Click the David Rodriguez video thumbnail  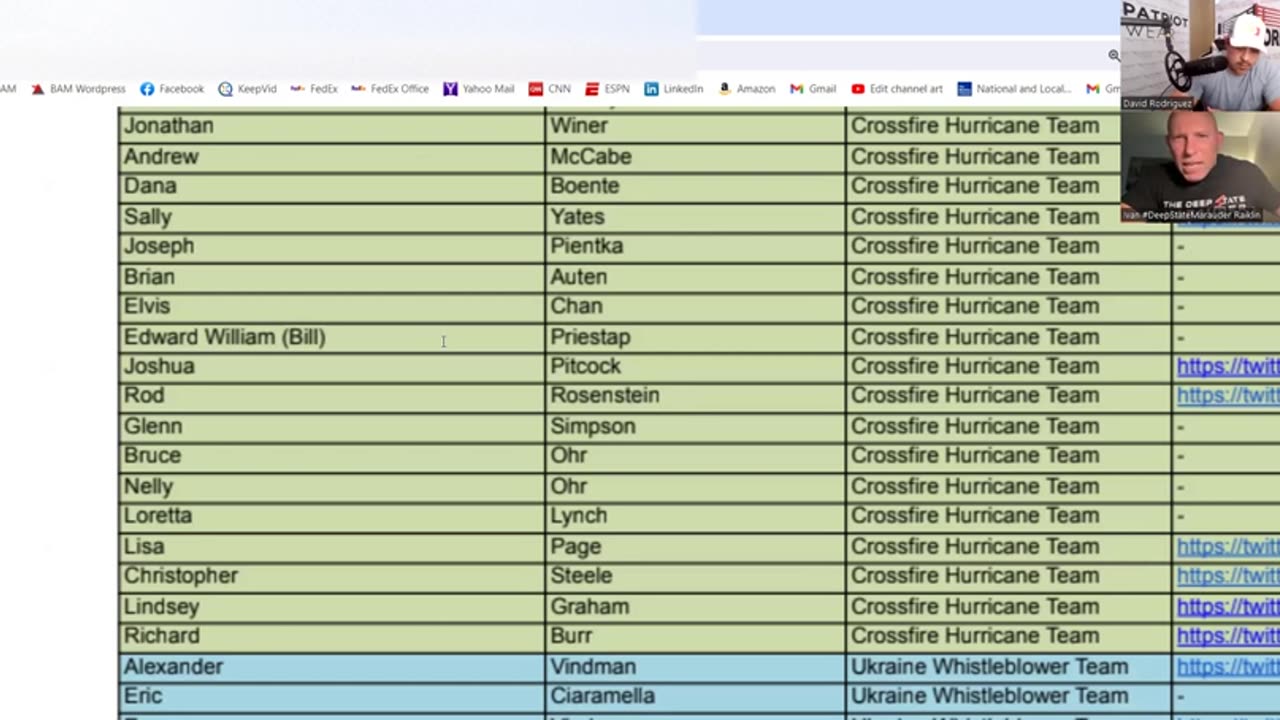pyautogui.click(x=1200, y=55)
